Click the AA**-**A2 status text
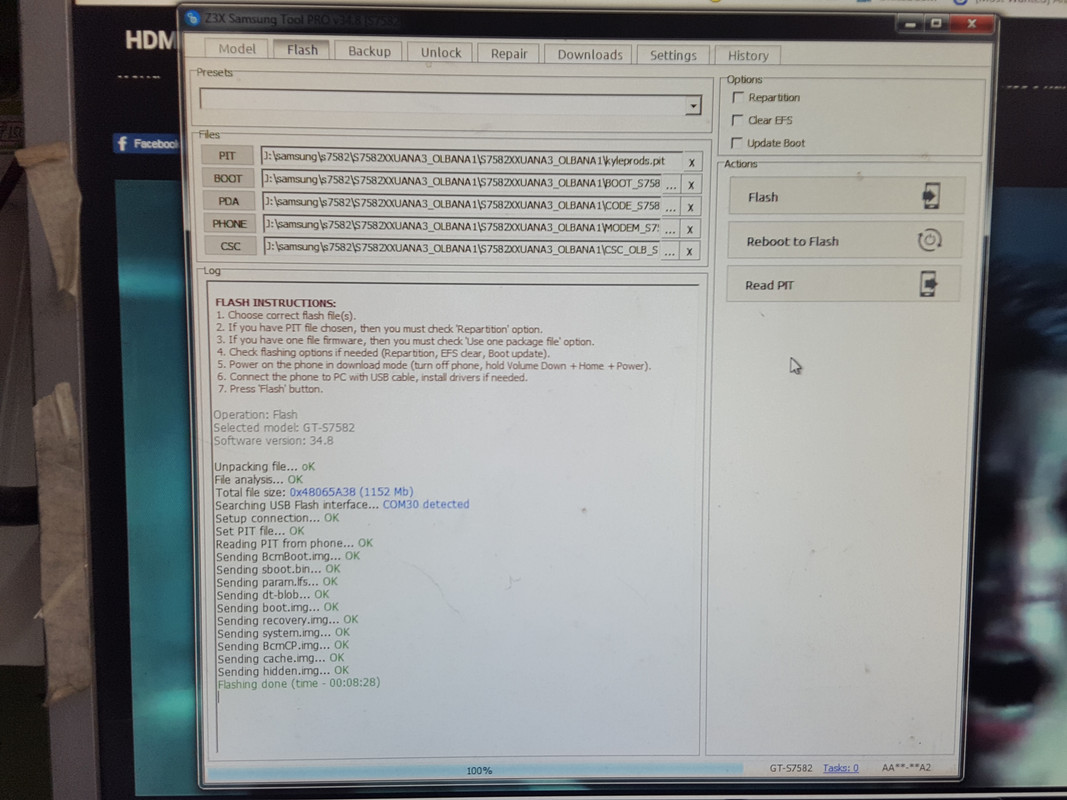The width and height of the screenshot is (1067, 800). [x=906, y=768]
